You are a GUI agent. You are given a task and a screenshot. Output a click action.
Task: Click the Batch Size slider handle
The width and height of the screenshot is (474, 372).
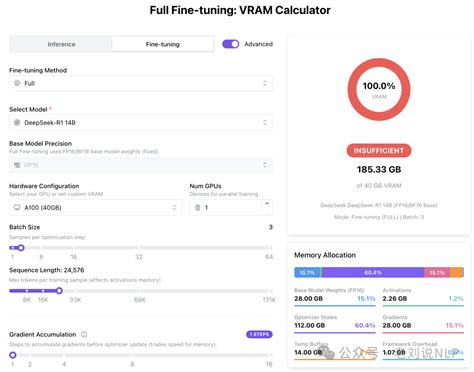point(21,248)
